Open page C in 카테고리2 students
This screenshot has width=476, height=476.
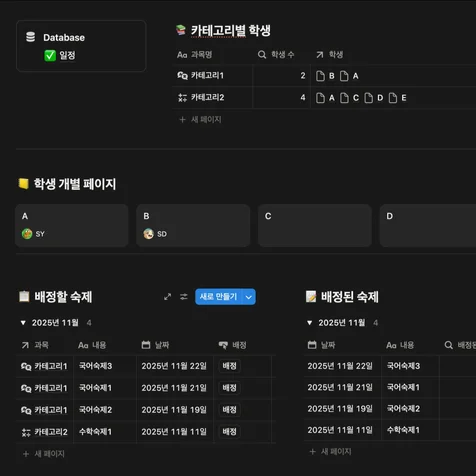[350, 98]
